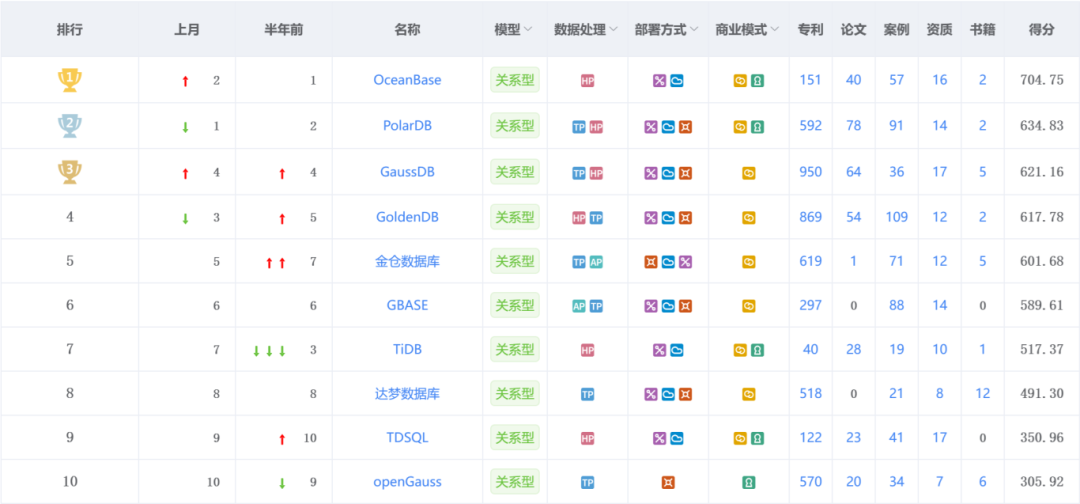Click the OceanBase score 704.75
This screenshot has width=1080, height=504.
1042,80
